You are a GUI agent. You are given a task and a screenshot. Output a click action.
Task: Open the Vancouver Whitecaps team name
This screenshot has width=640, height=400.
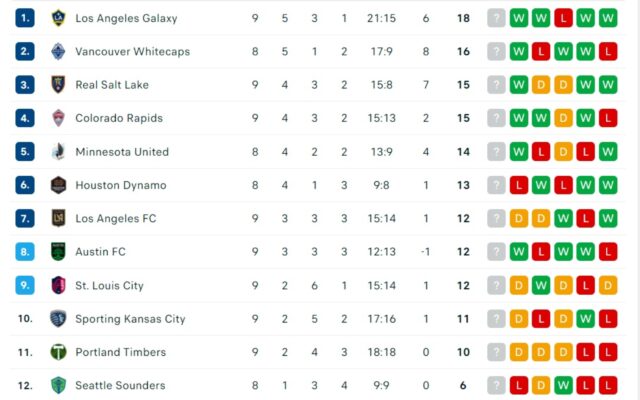(146, 51)
